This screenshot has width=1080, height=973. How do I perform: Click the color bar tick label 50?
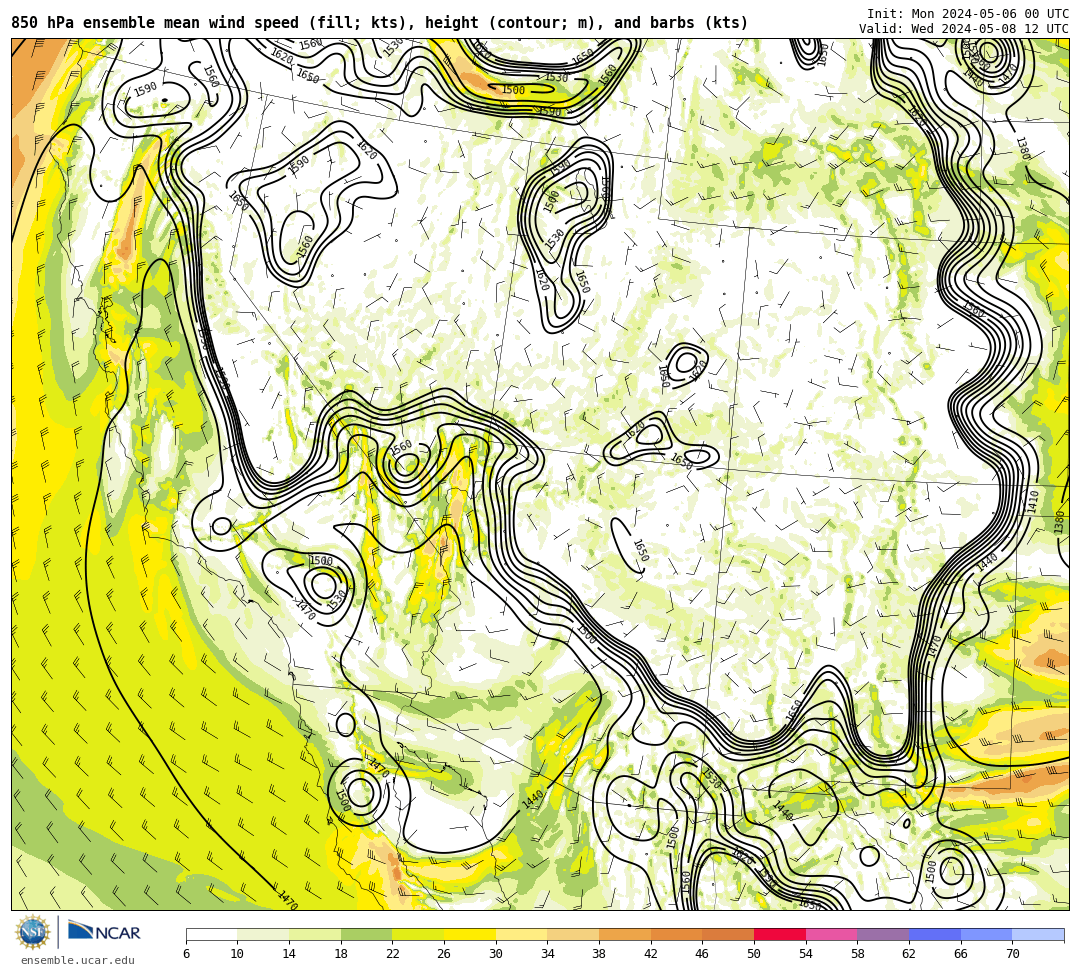coord(754,954)
